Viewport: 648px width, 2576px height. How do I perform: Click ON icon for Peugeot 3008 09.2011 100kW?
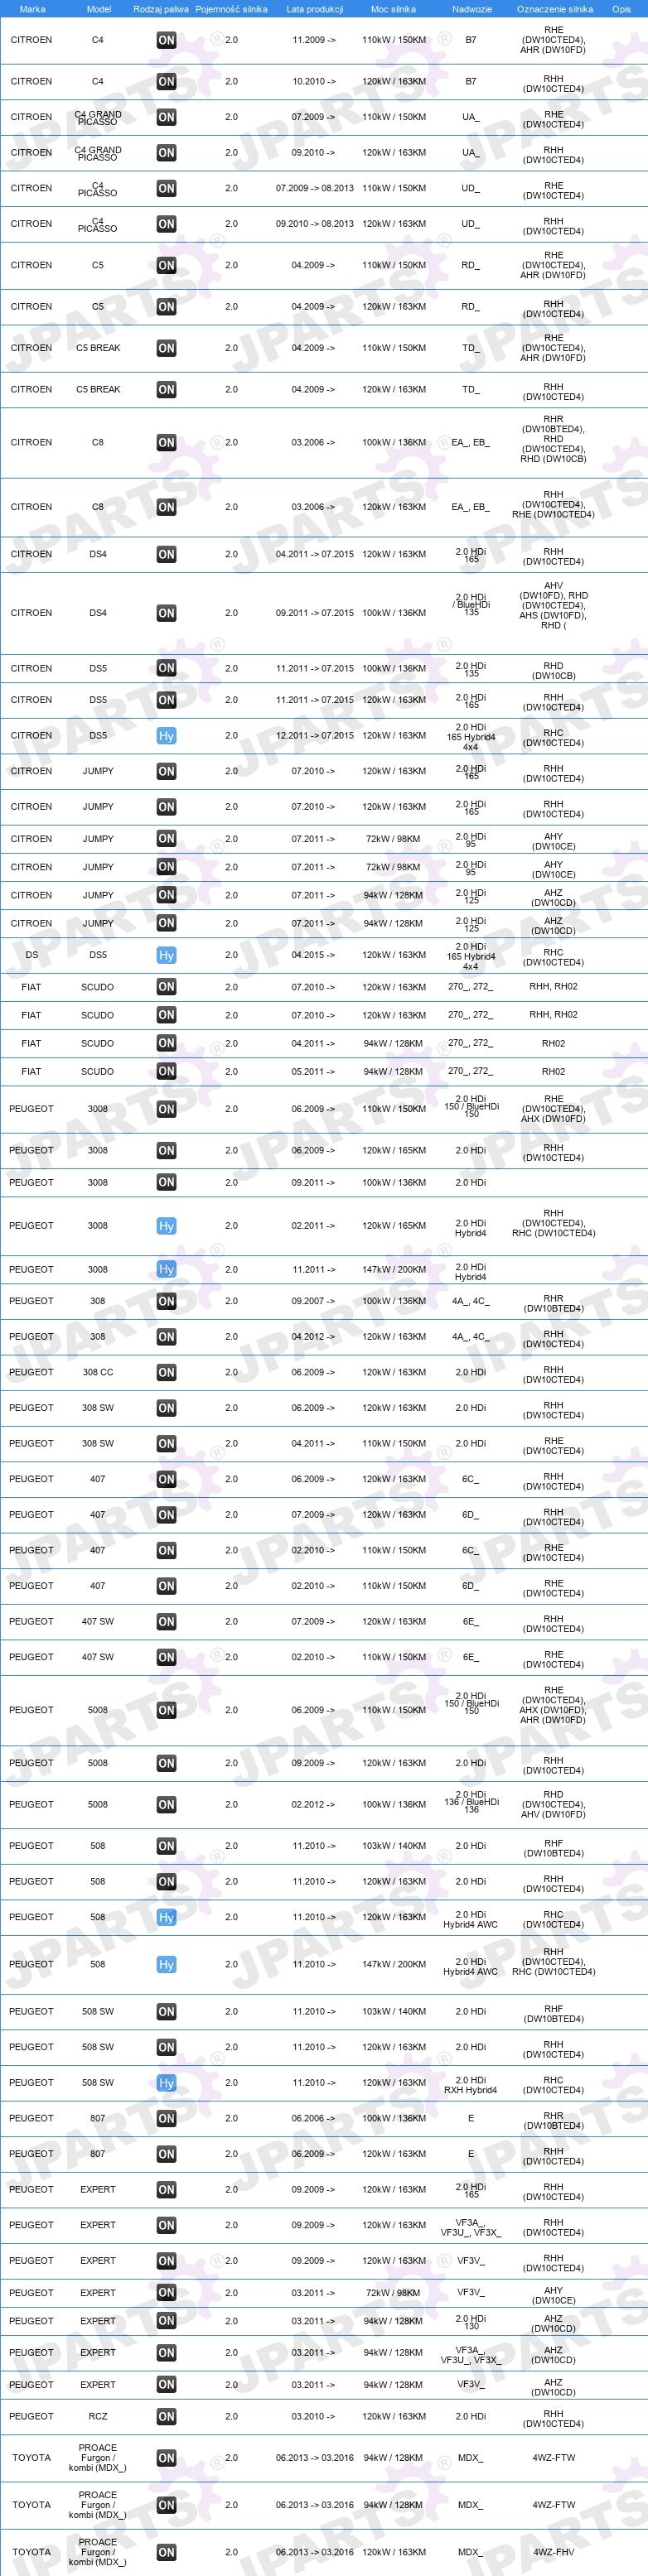[x=166, y=1182]
